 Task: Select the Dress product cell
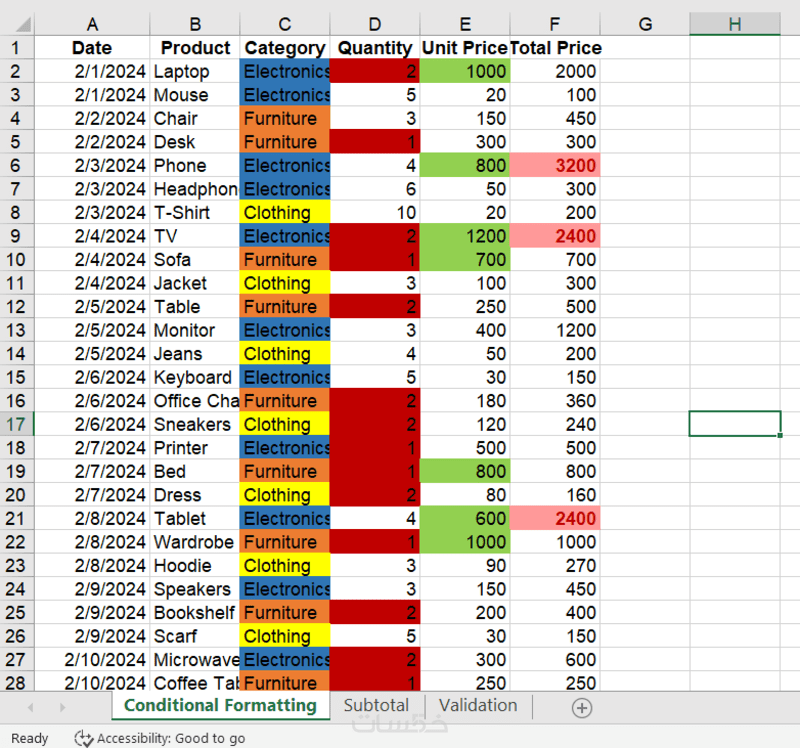(195, 494)
